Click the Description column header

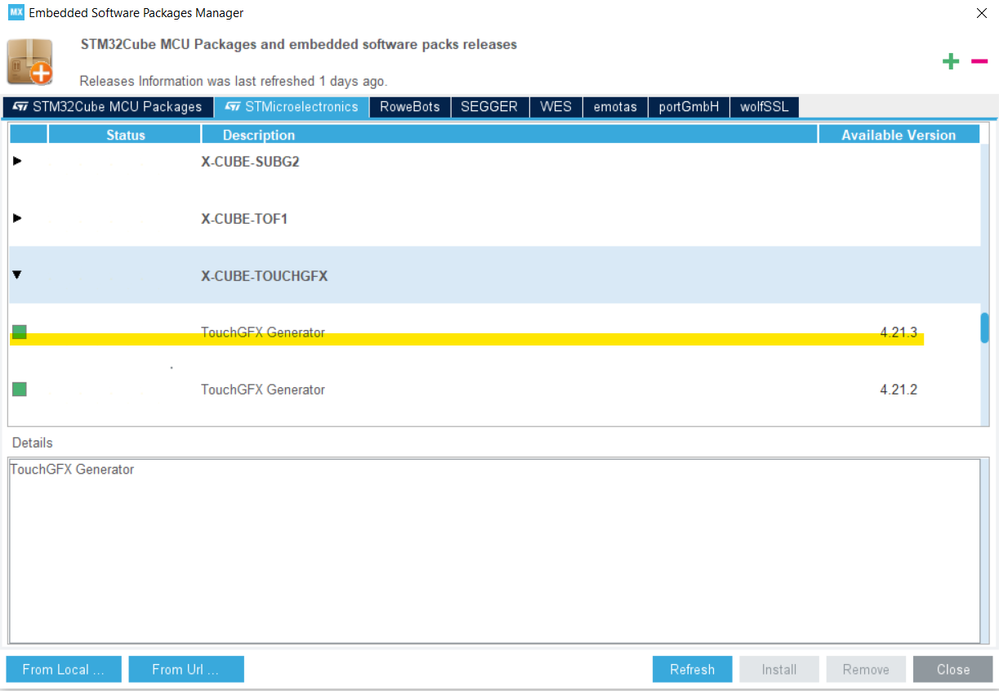(509, 134)
